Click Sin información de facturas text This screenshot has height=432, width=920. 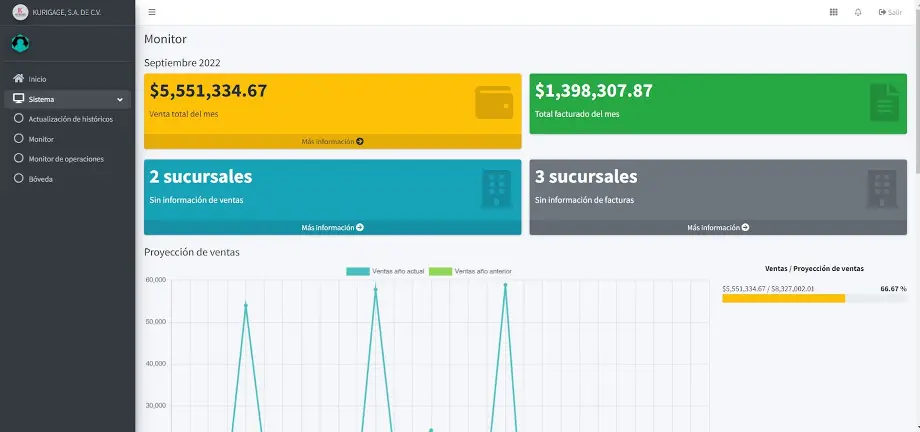pos(584,200)
